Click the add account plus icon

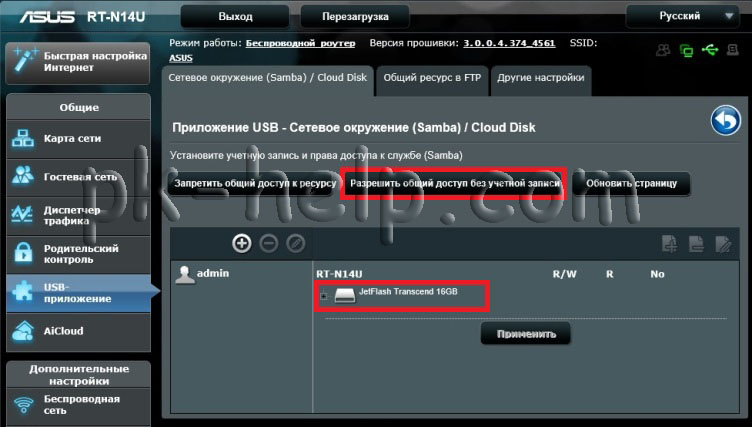242,243
